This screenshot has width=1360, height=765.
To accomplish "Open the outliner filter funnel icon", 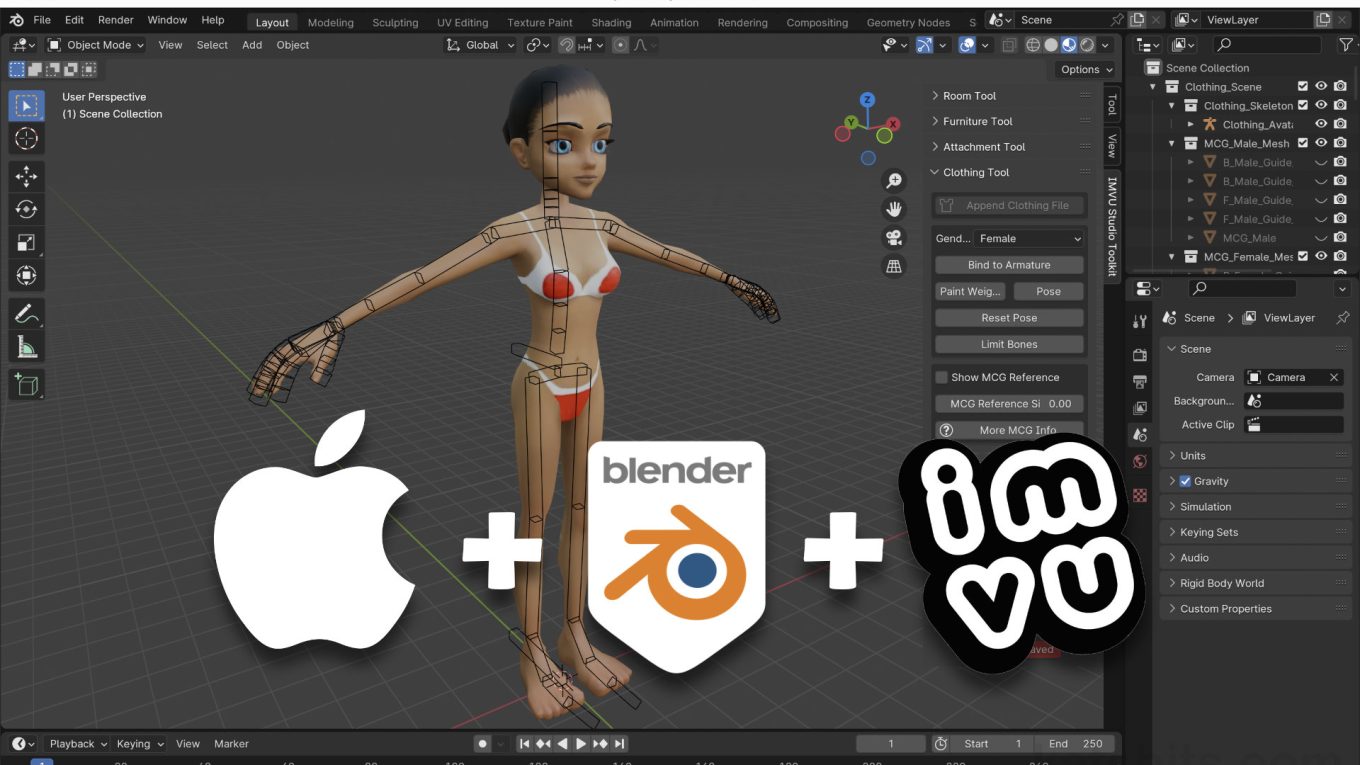I will coord(1345,45).
